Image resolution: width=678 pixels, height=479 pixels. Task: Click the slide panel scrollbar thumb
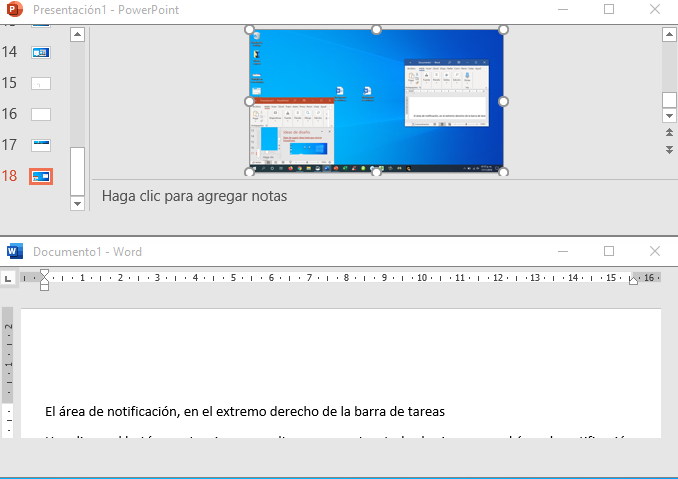77,171
